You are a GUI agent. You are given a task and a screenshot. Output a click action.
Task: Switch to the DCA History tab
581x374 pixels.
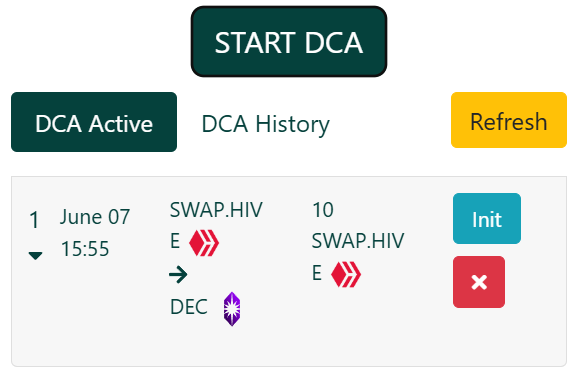point(265,124)
